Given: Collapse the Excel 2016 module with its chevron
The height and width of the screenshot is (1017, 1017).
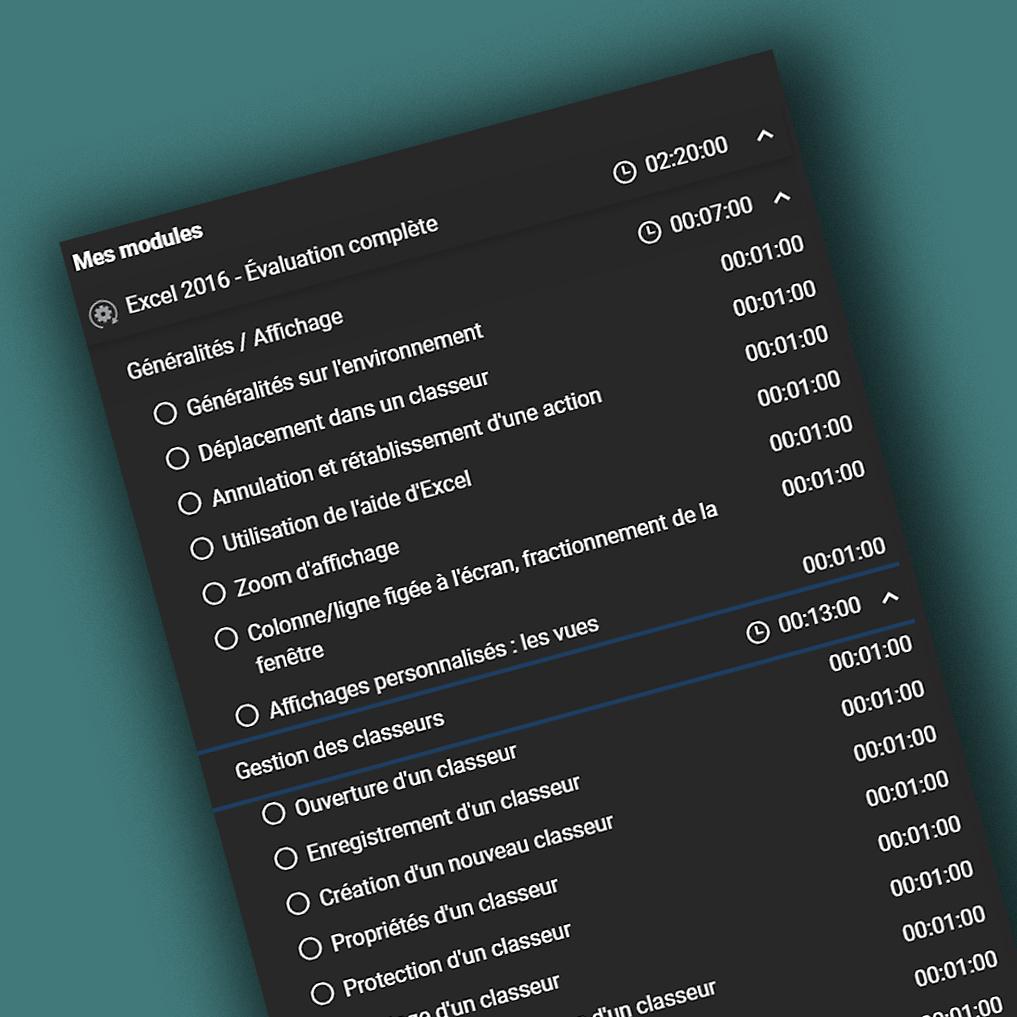Looking at the screenshot, I should point(765,136).
